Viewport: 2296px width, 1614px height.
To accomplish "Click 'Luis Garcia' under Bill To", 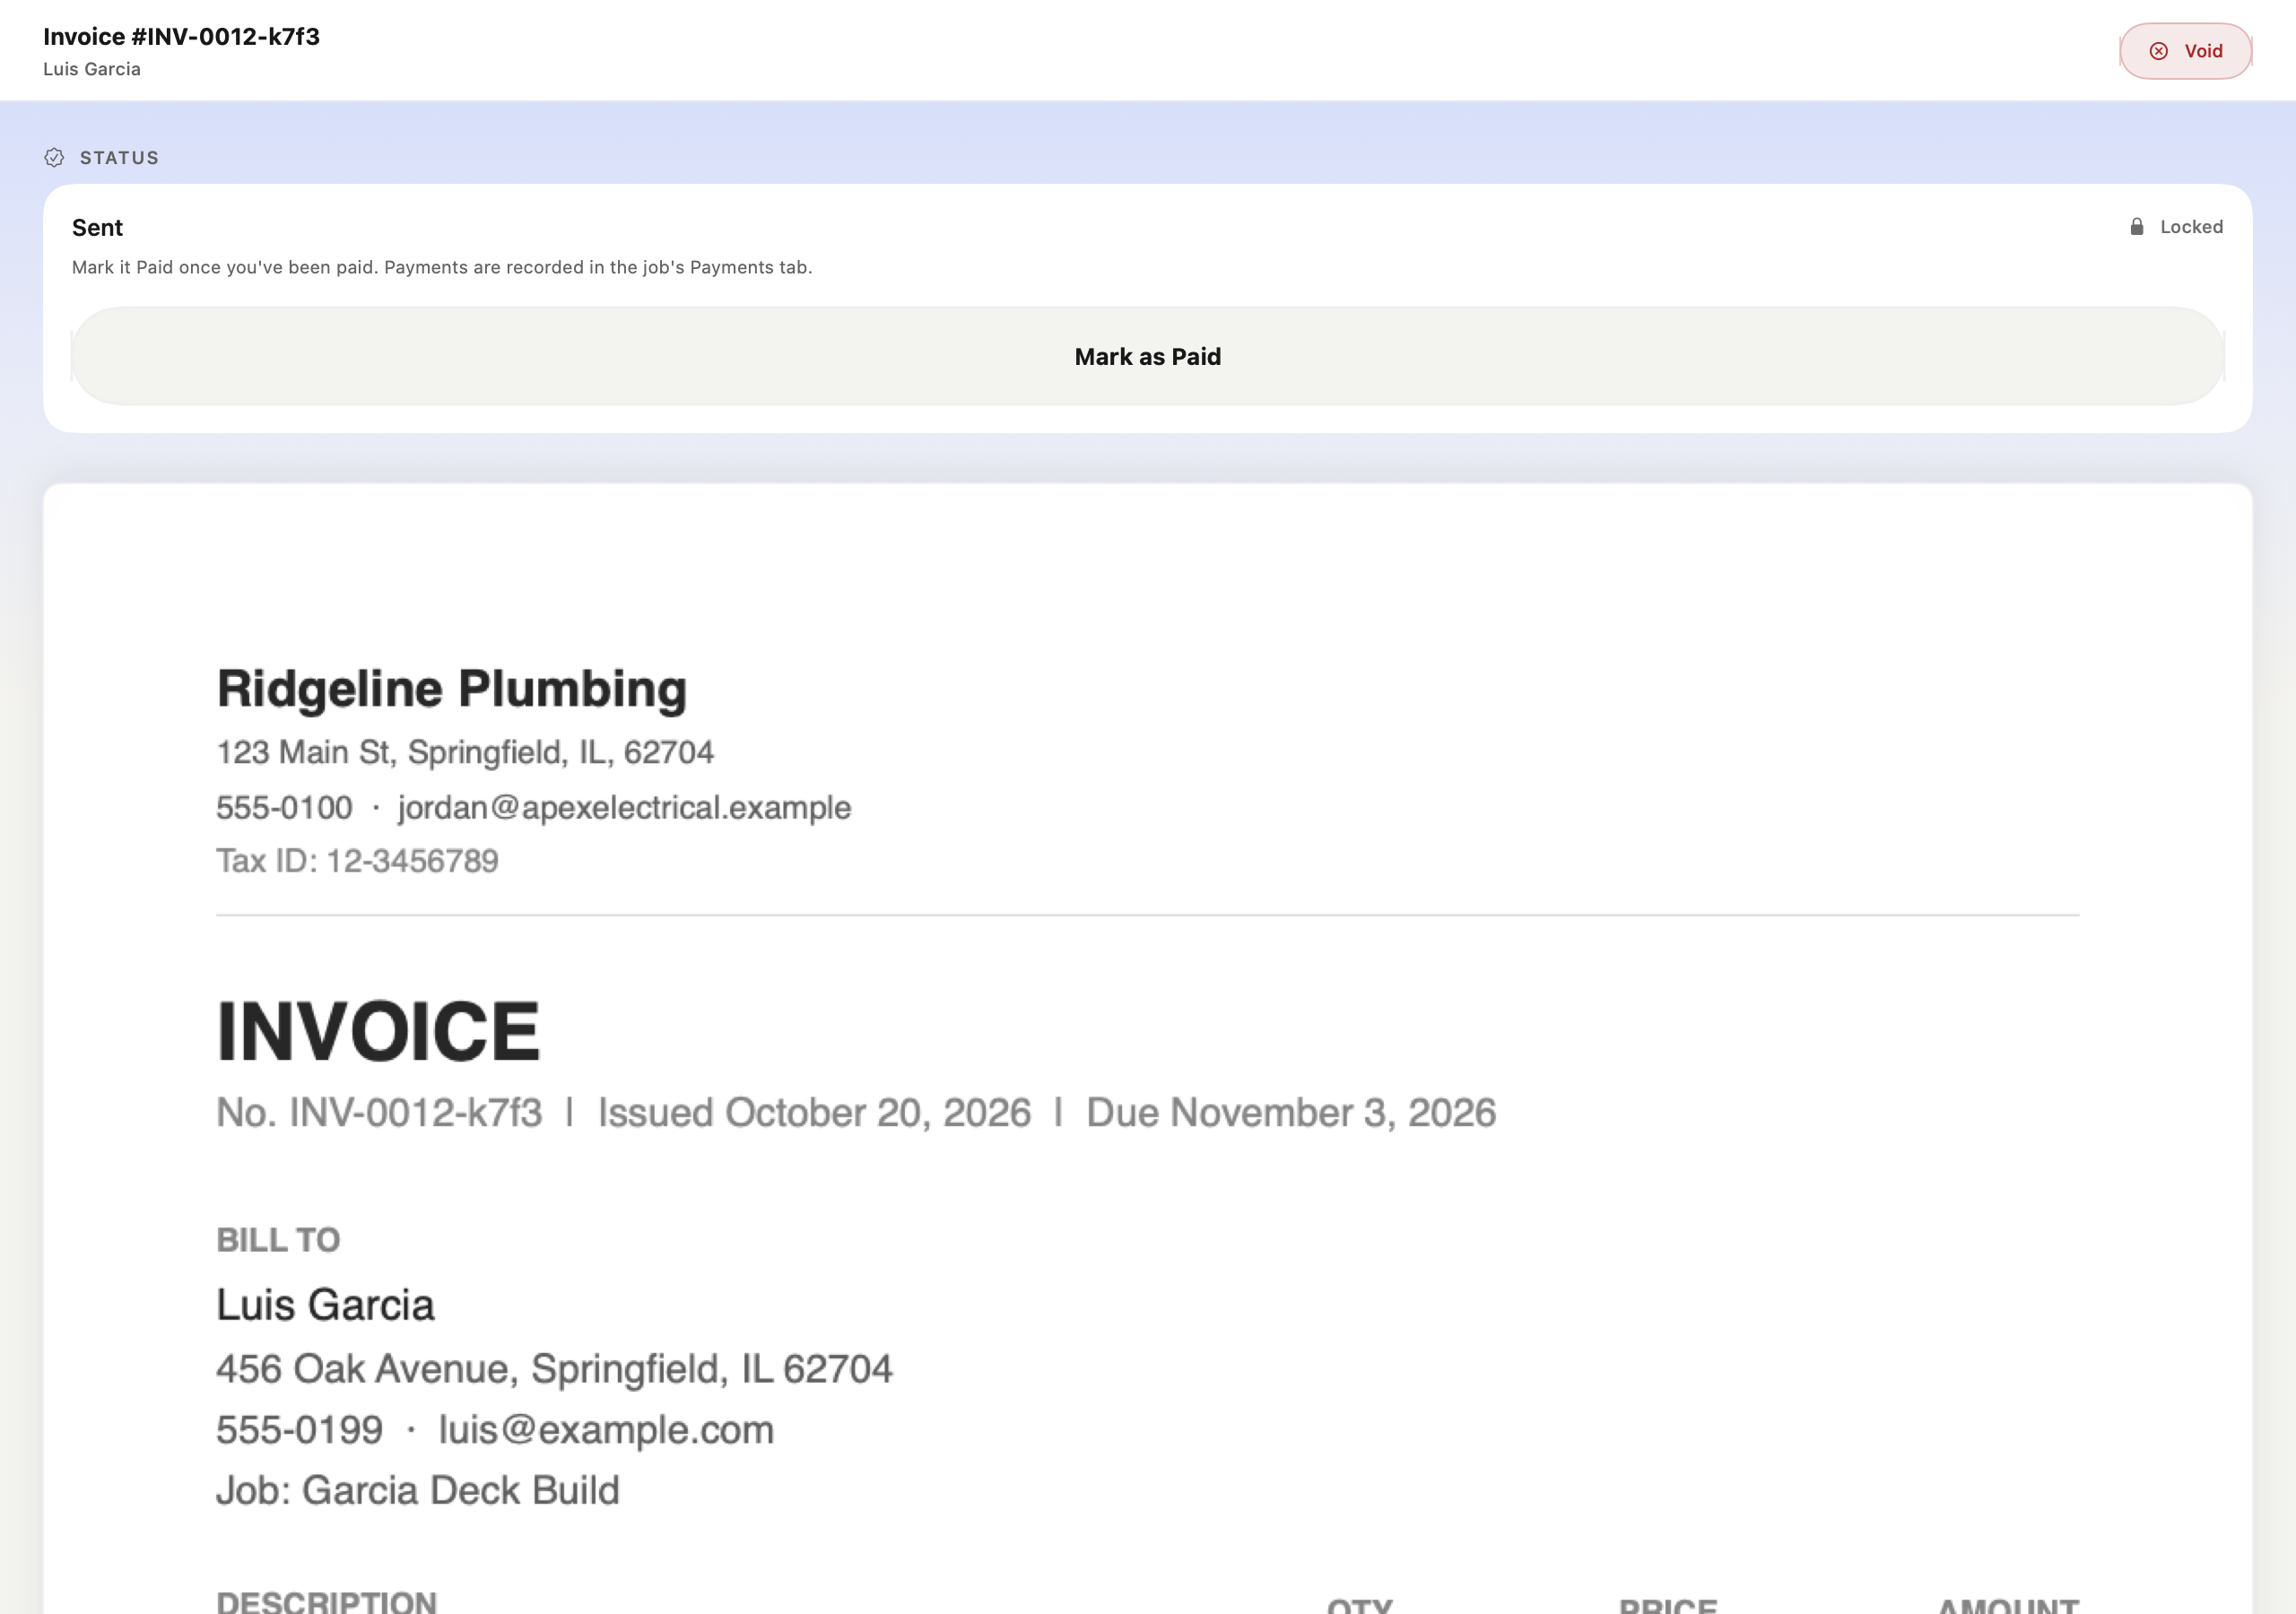I will click(325, 1305).
